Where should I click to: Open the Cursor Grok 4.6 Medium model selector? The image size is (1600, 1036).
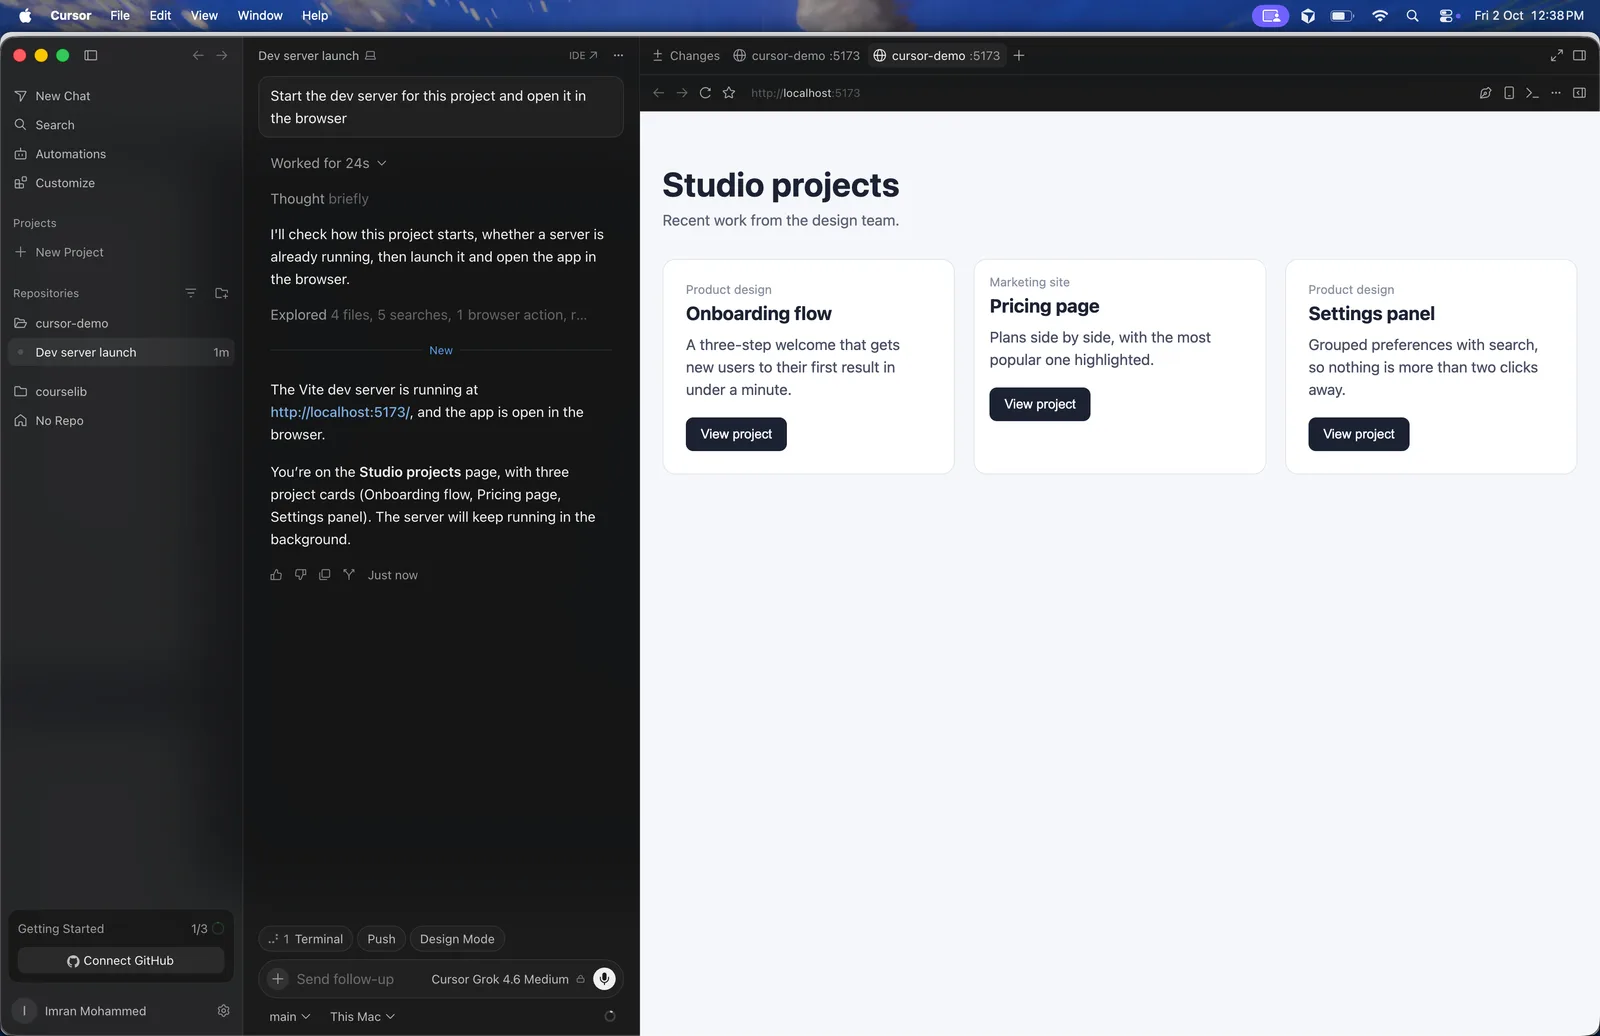coord(508,979)
